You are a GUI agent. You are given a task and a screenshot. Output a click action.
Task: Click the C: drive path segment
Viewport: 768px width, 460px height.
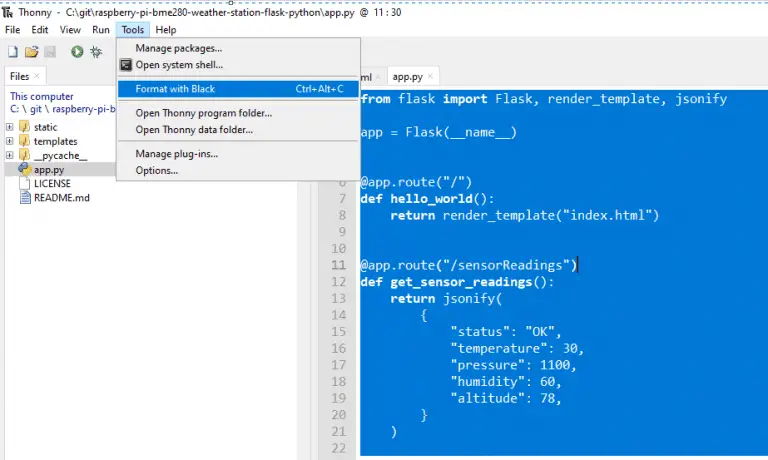14,109
